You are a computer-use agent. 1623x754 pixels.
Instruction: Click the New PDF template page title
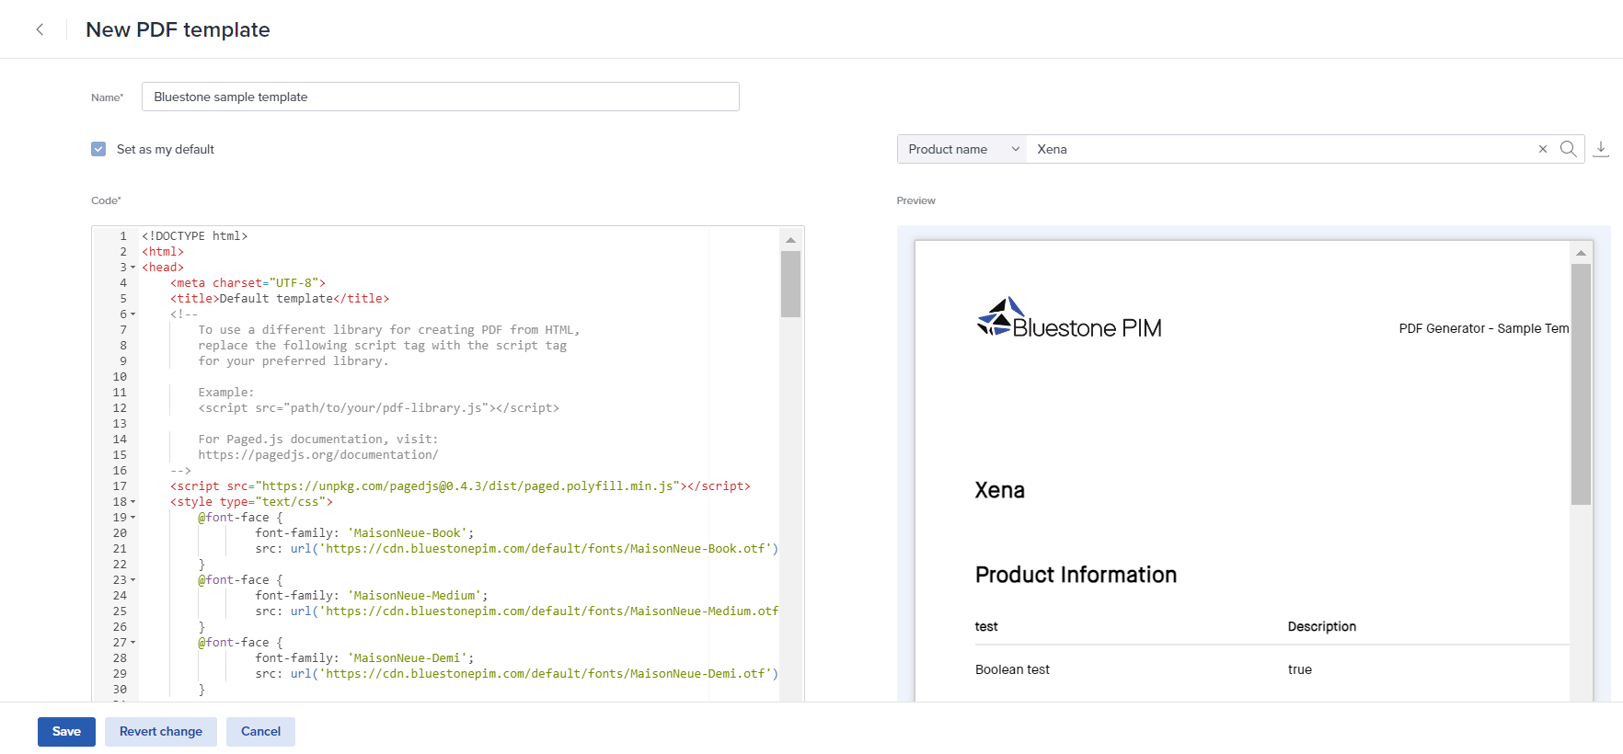tap(178, 30)
